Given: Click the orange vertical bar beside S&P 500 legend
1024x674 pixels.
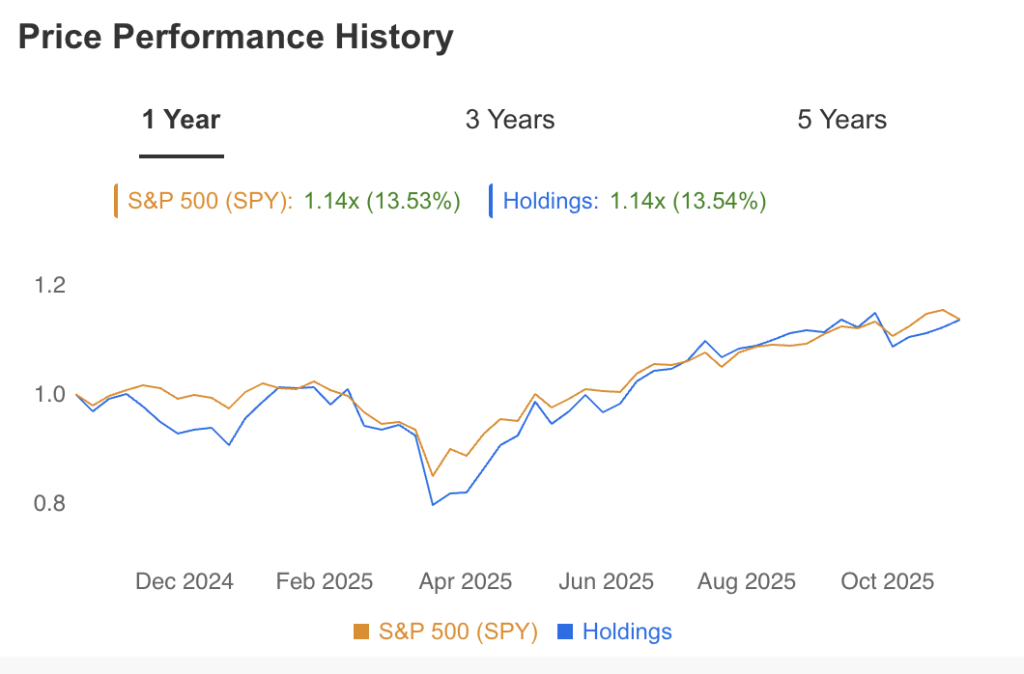Looking at the screenshot, I should [x=117, y=200].
